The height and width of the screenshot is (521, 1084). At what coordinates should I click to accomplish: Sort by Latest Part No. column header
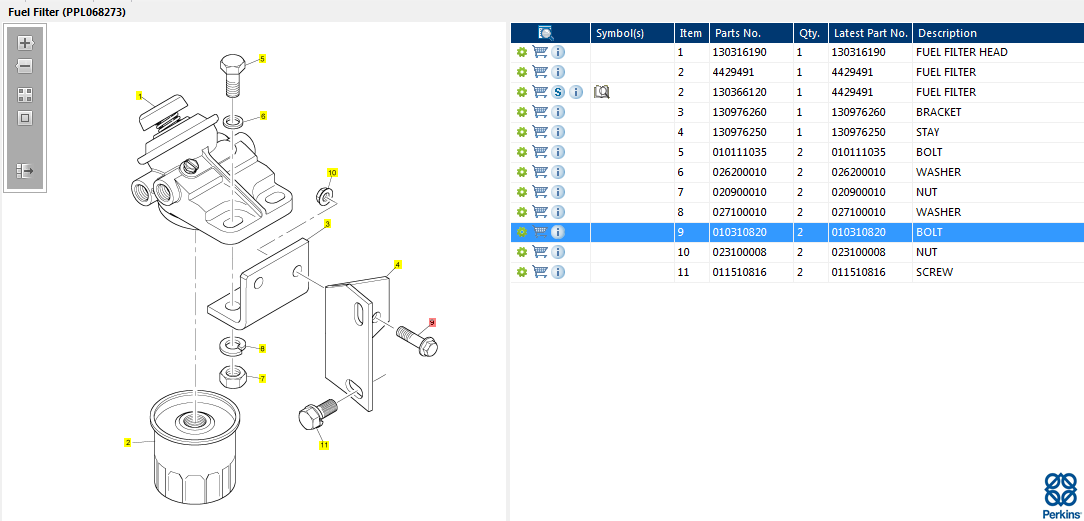(x=870, y=32)
